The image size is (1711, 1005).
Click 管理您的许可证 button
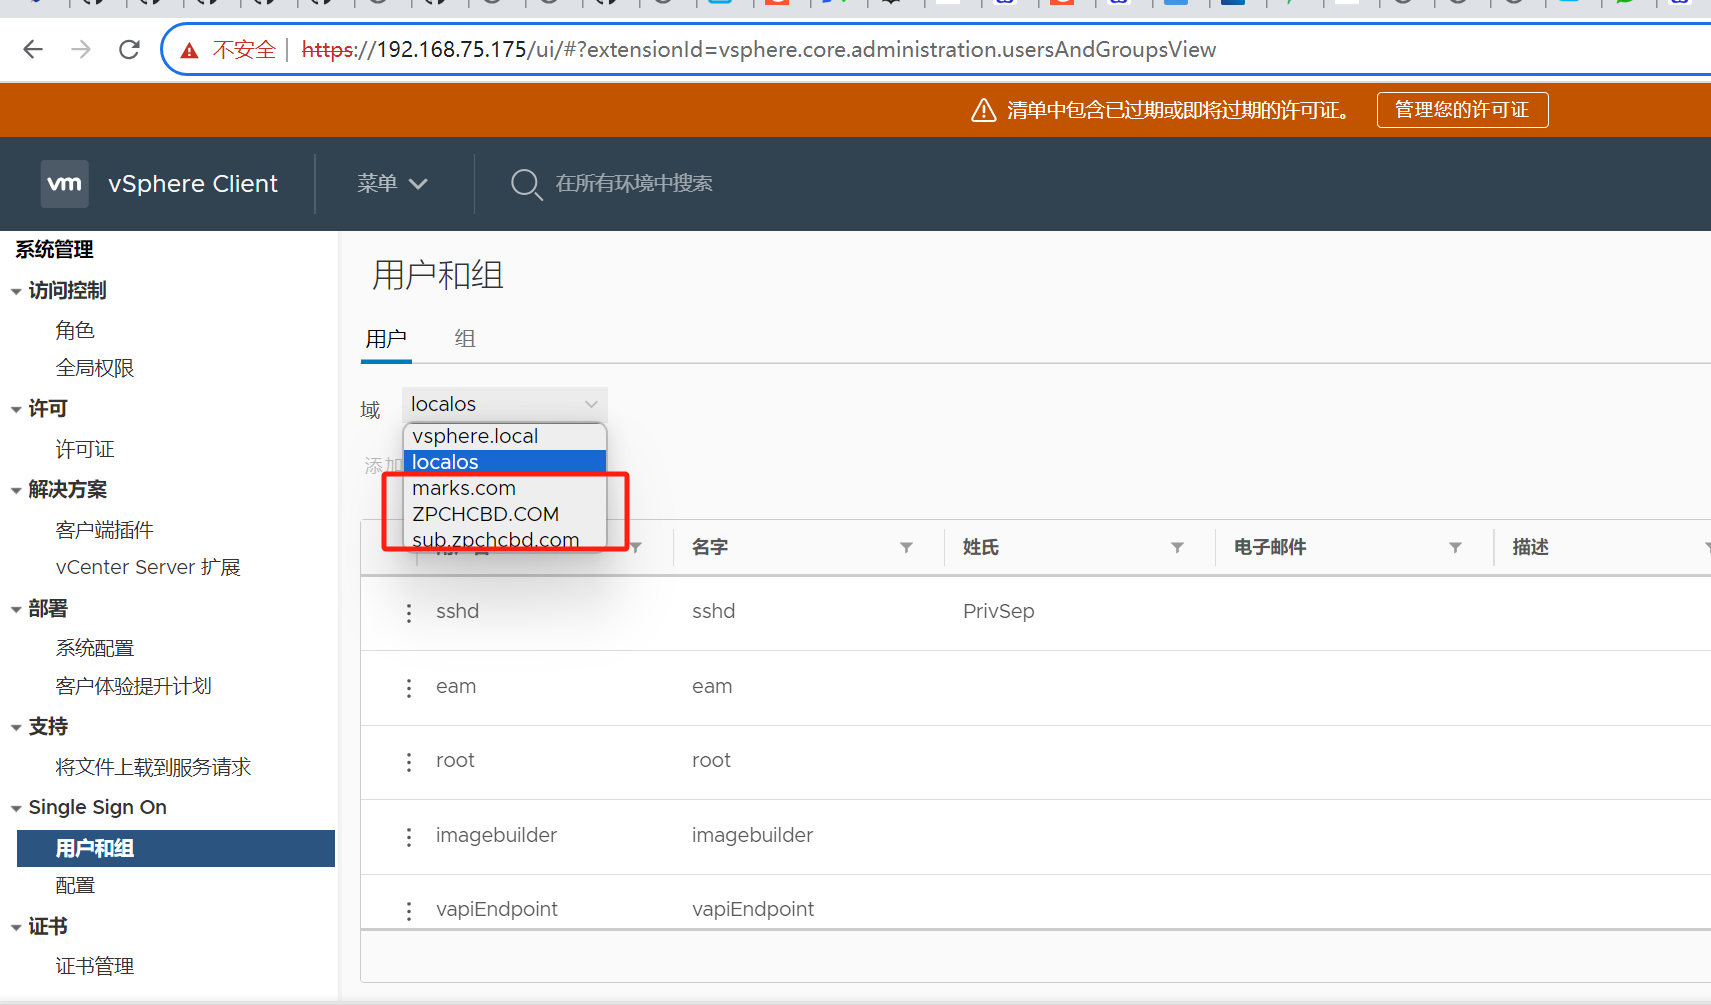tap(1462, 110)
